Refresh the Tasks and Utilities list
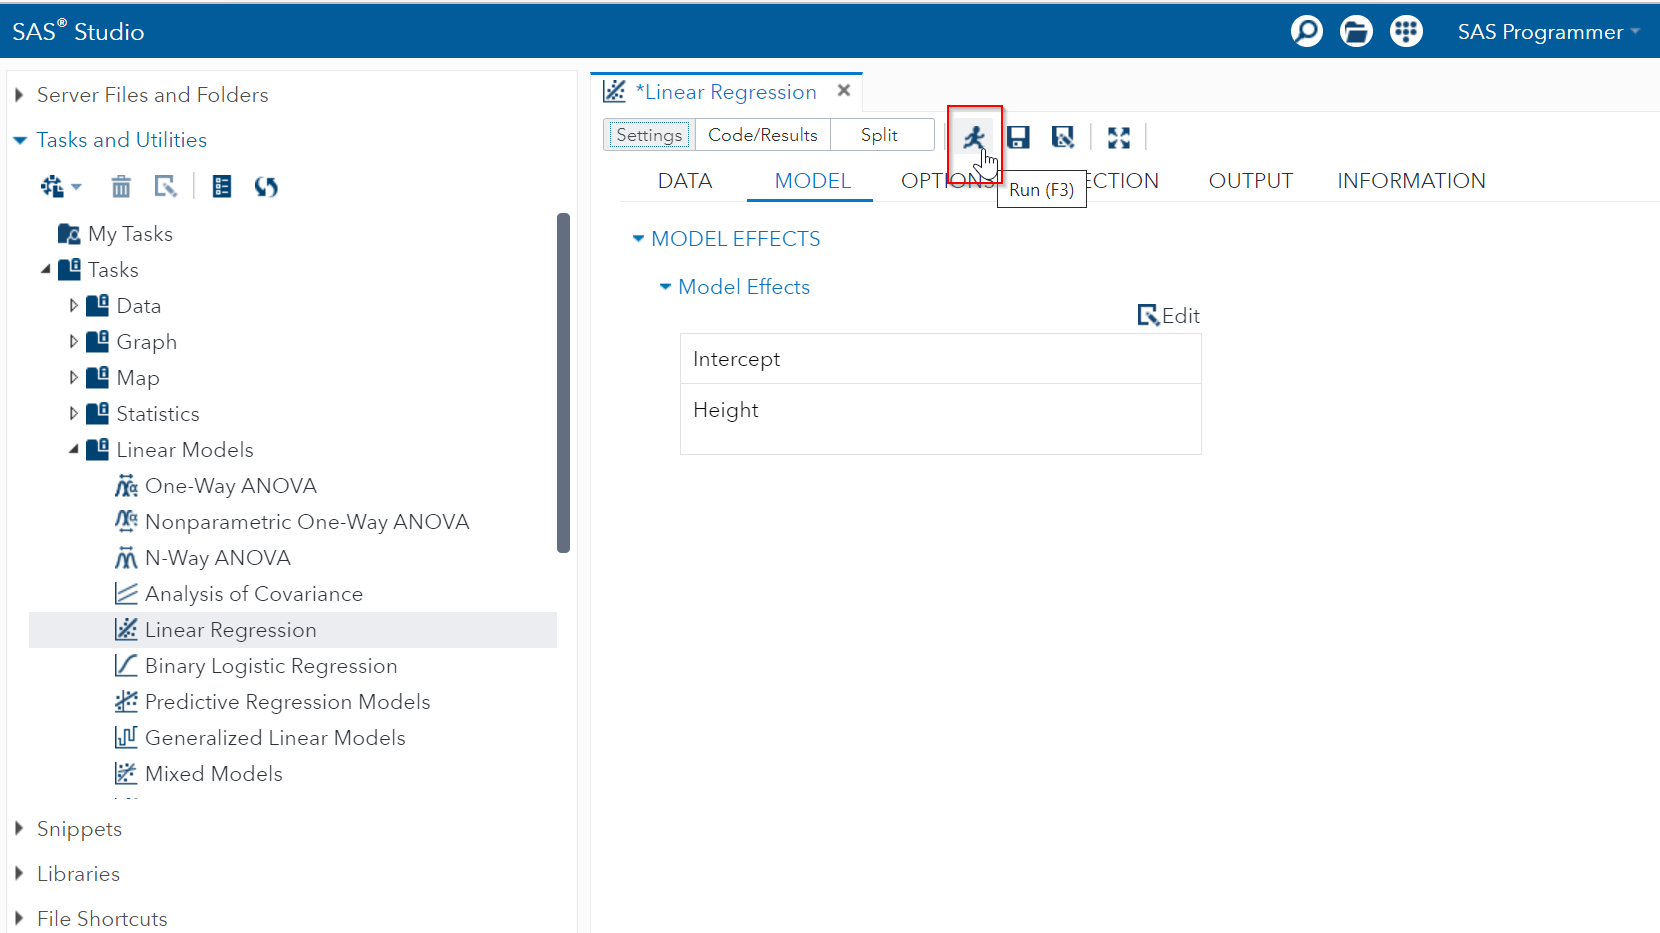1660x933 pixels. pos(266,186)
